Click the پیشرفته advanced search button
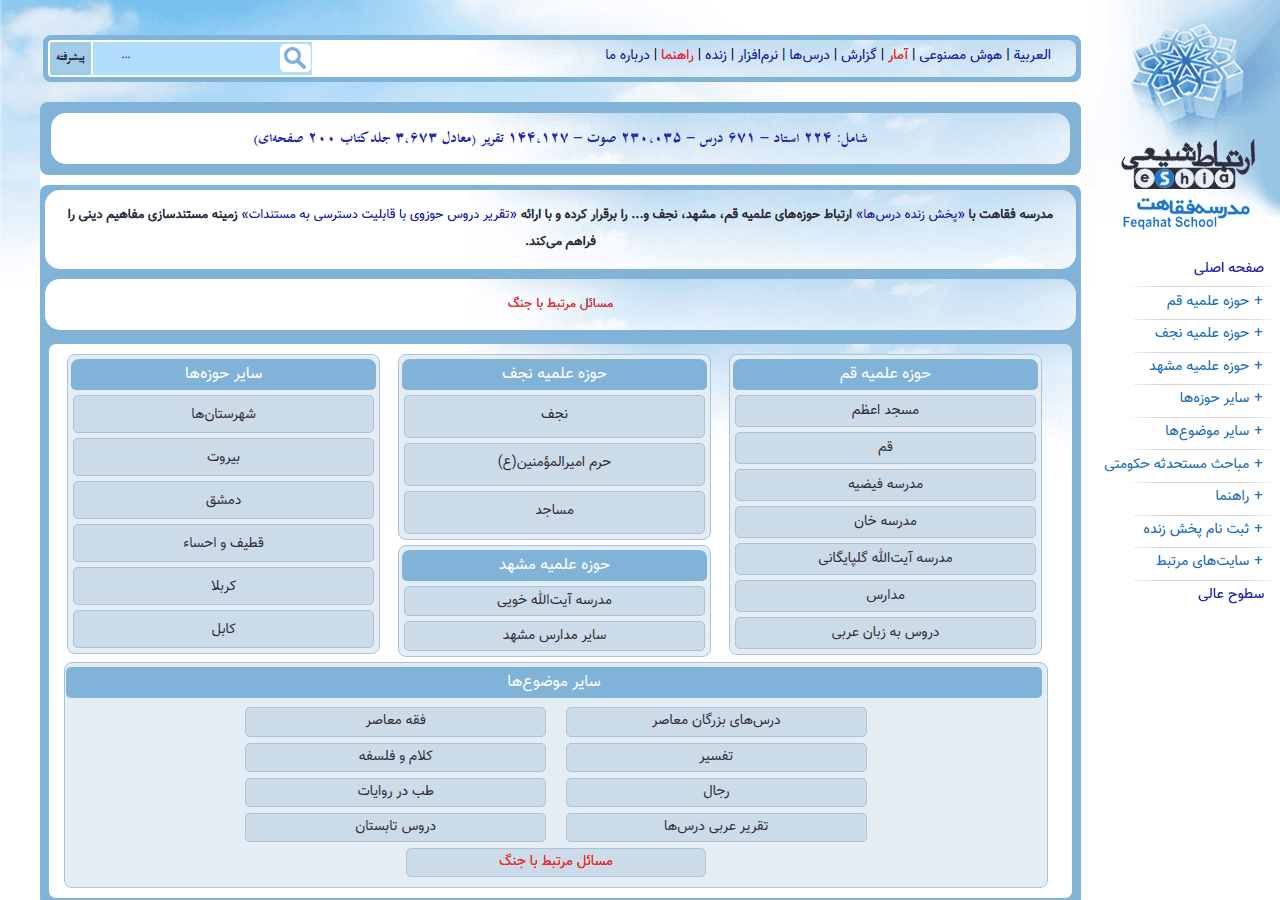Screen dimensions: 1280x900 (x=70, y=58)
